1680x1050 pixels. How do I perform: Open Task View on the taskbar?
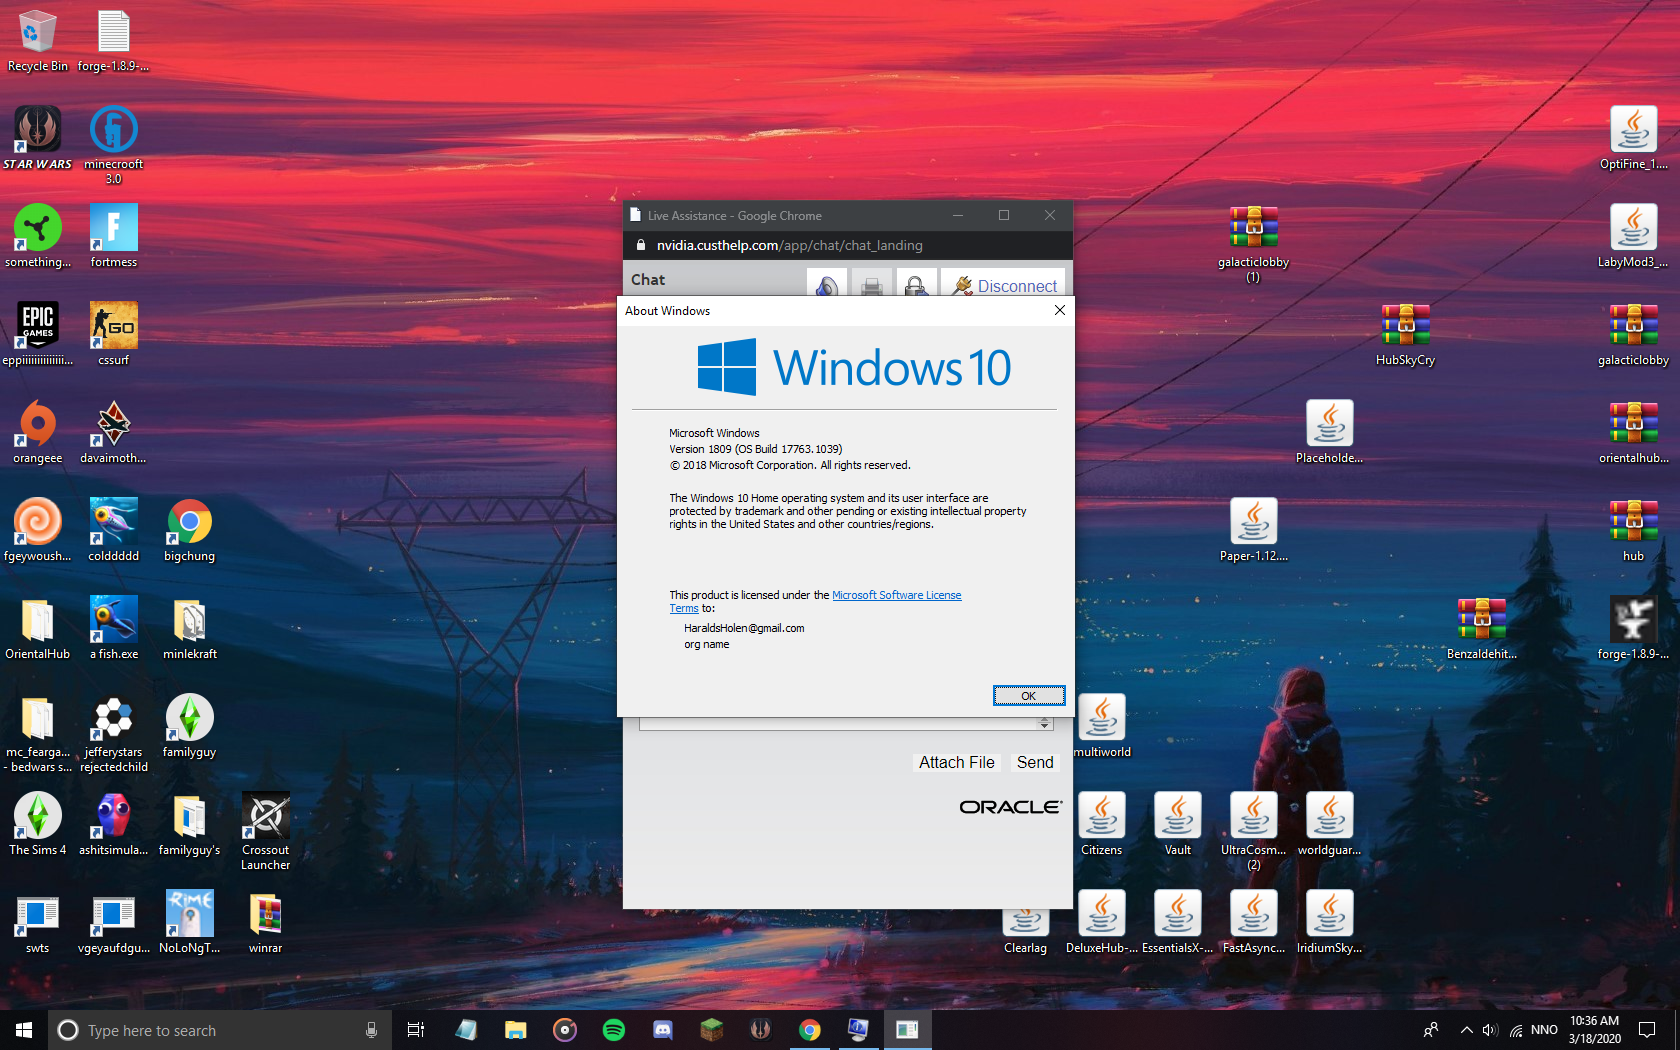pos(416,1030)
